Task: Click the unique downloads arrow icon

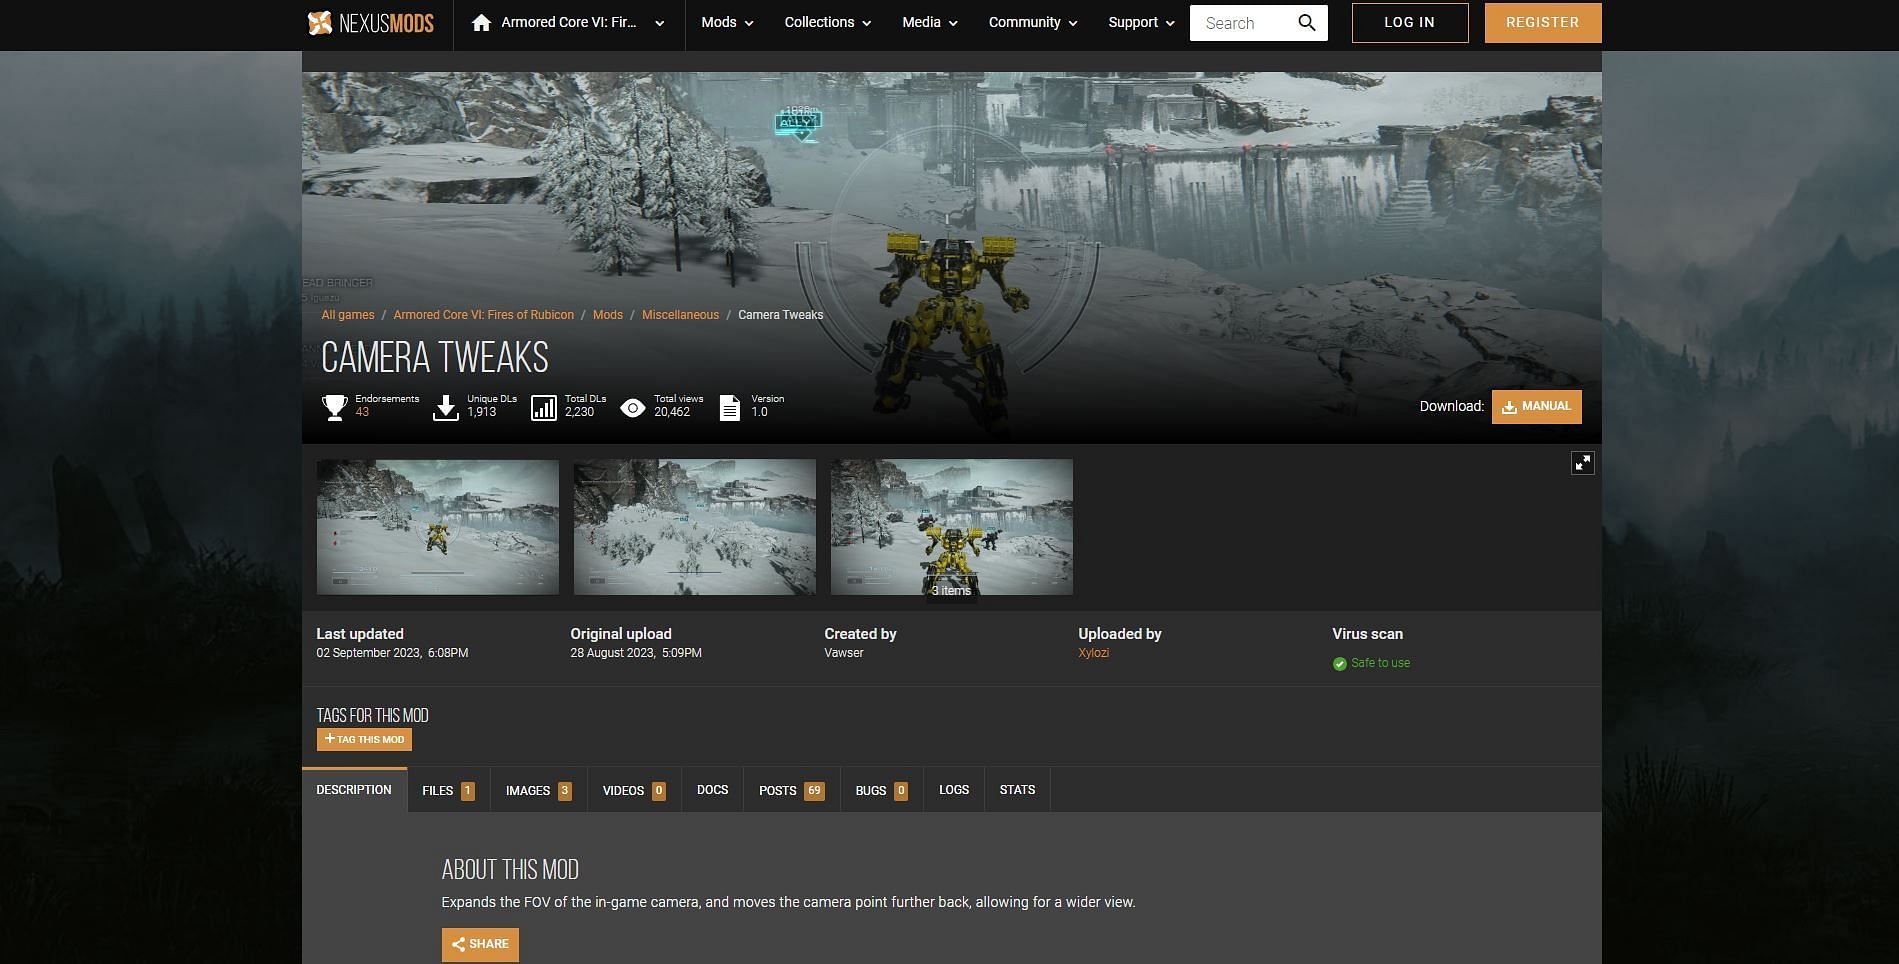Action: (x=446, y=407)
